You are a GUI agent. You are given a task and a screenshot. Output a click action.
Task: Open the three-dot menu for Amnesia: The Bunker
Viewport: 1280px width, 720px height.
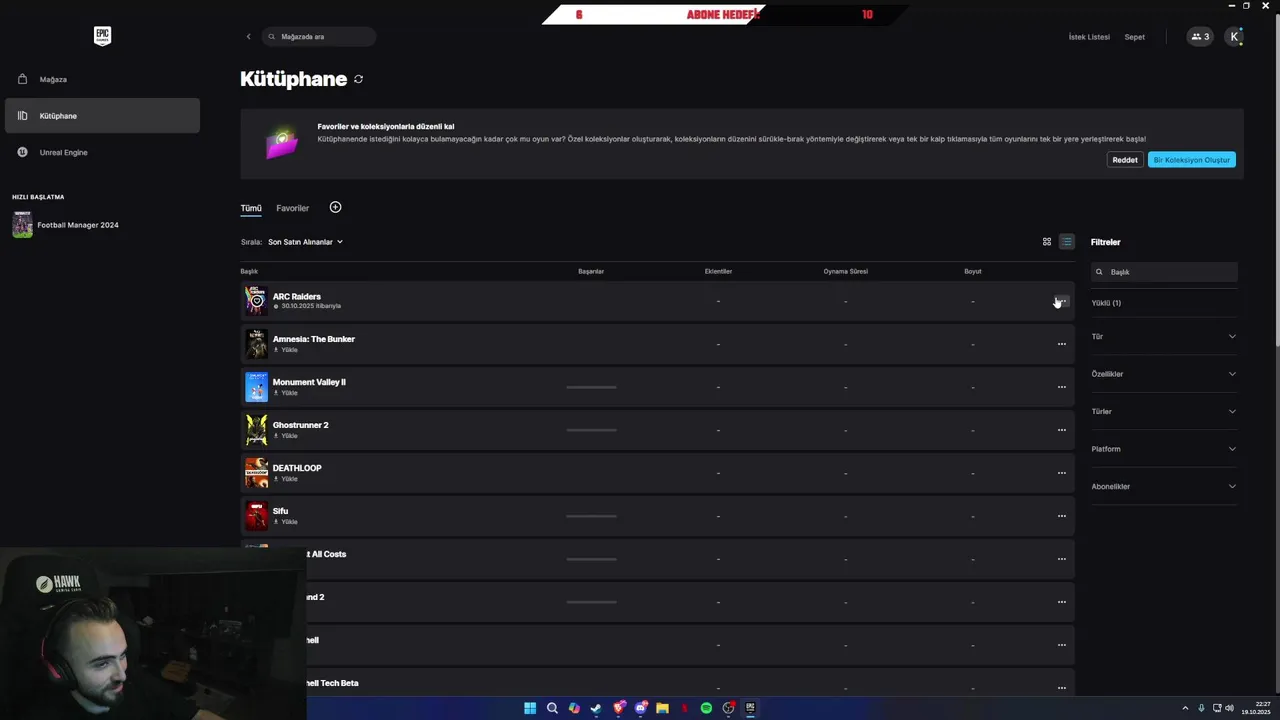point(1061,344)
